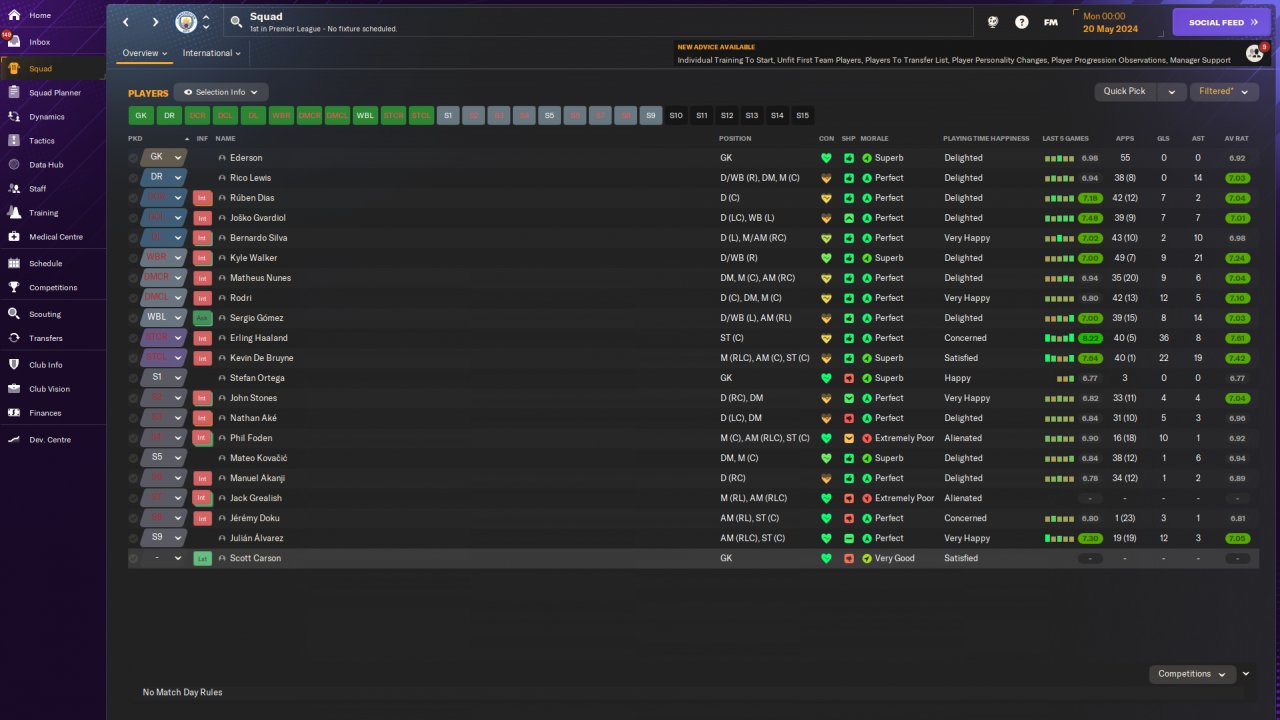The image size is (1280, 720).
Task: Toggle the pick circle for Kyle Walker
Action: [134, 258]
